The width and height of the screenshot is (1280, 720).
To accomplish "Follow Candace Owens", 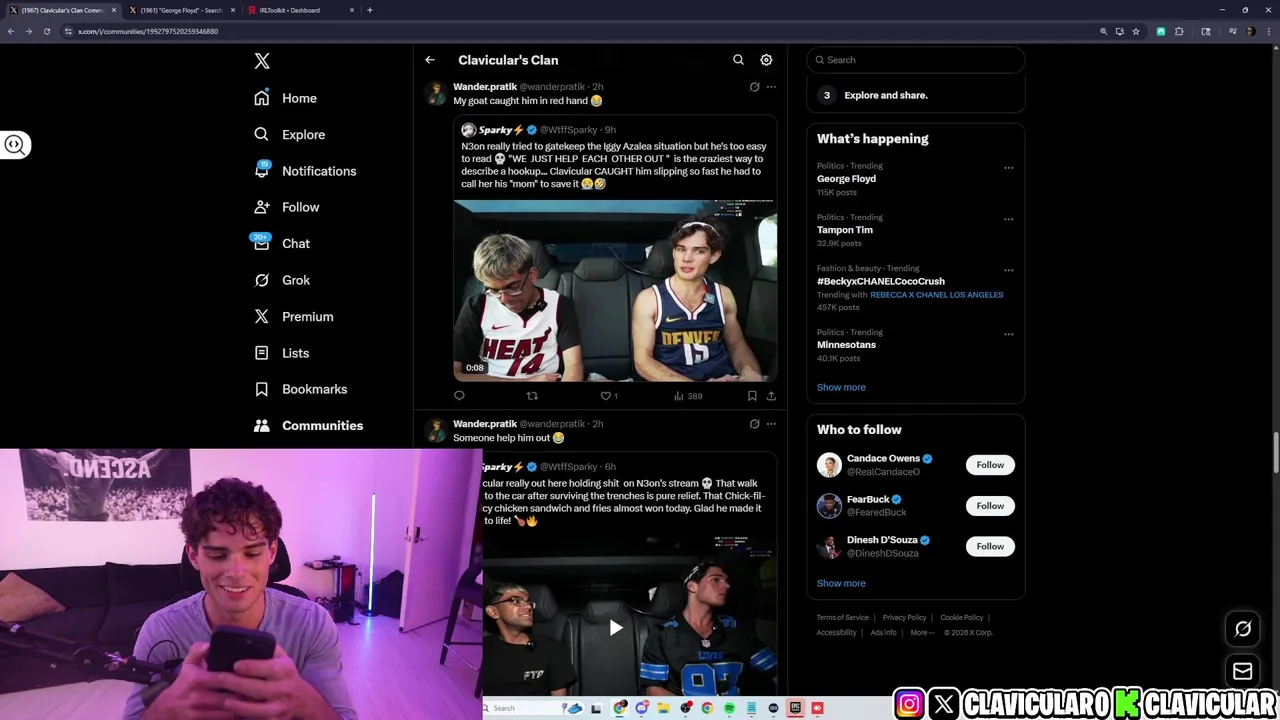I will tap(990, 465).
